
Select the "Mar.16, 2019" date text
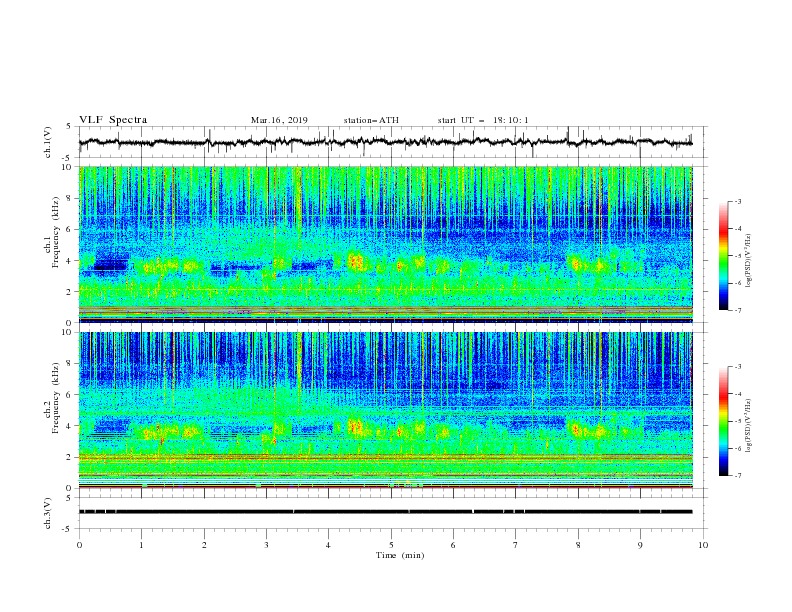(279, 120)
